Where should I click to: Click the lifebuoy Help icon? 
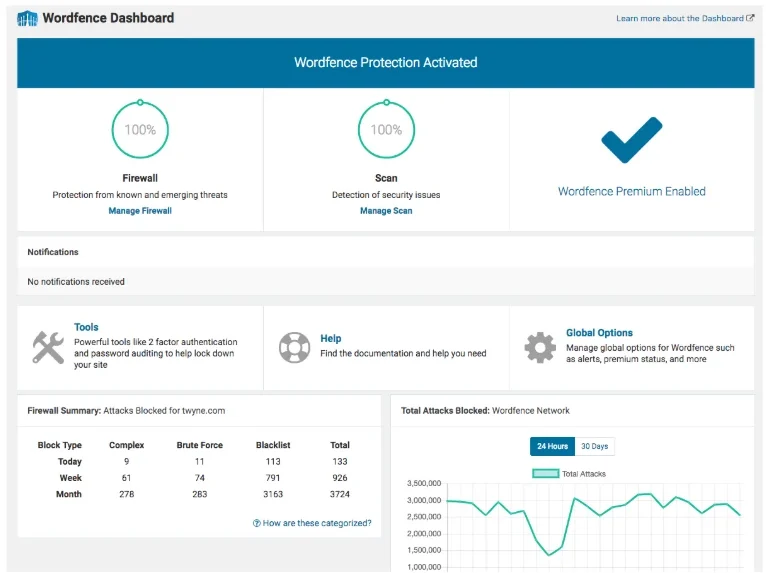pyautogui.click(x=294, y=347)
